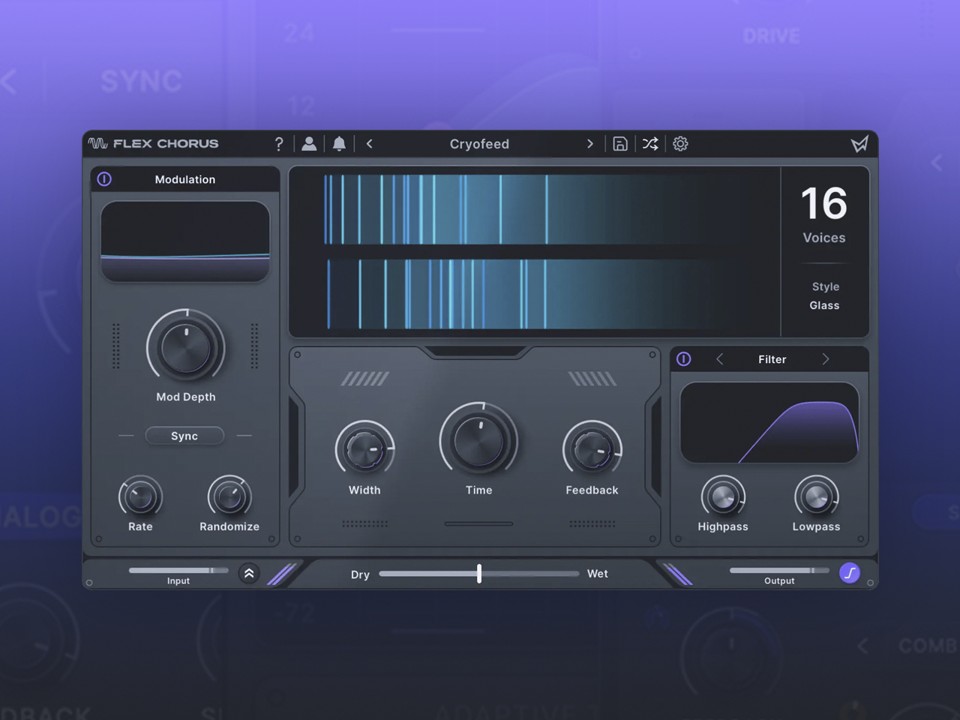Go to next preset arrow
This screenshot has width=960, height=720.
tap(590, 144)
